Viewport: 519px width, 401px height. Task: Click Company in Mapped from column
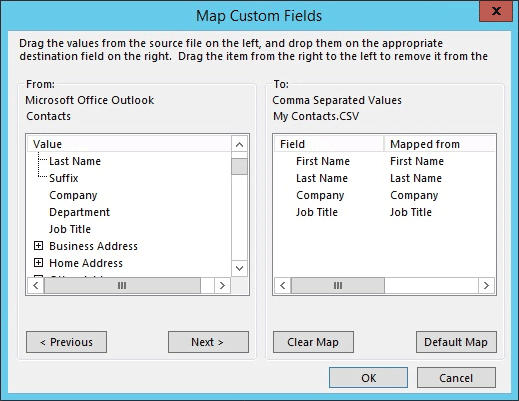(414, 195)
